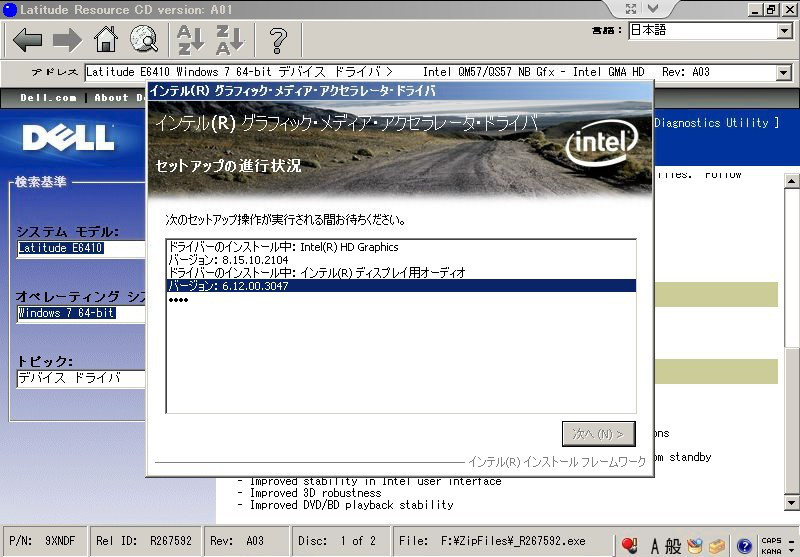
Task: Click the CAPS indicator in language bar
Action: tap(771, 541)
